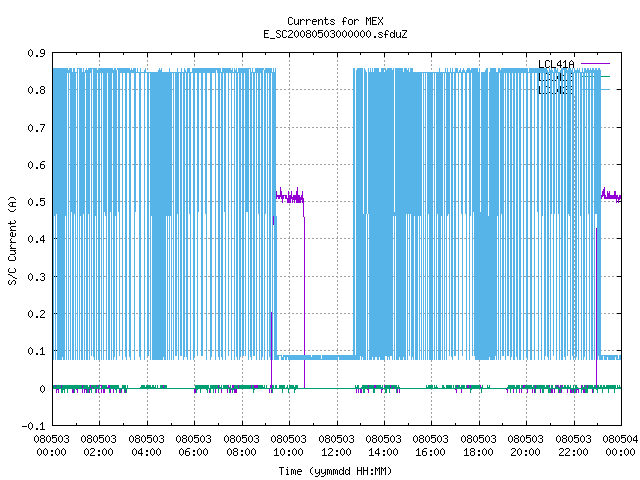Click the light blue legend line sample

coord(595,89)
